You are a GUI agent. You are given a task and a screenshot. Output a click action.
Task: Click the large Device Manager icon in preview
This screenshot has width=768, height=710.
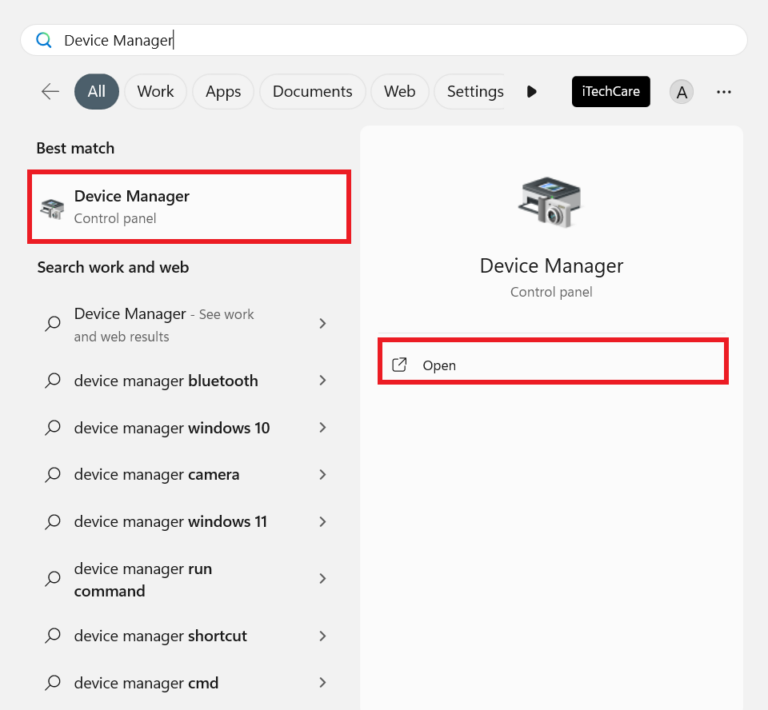click(x=550, y=202)
